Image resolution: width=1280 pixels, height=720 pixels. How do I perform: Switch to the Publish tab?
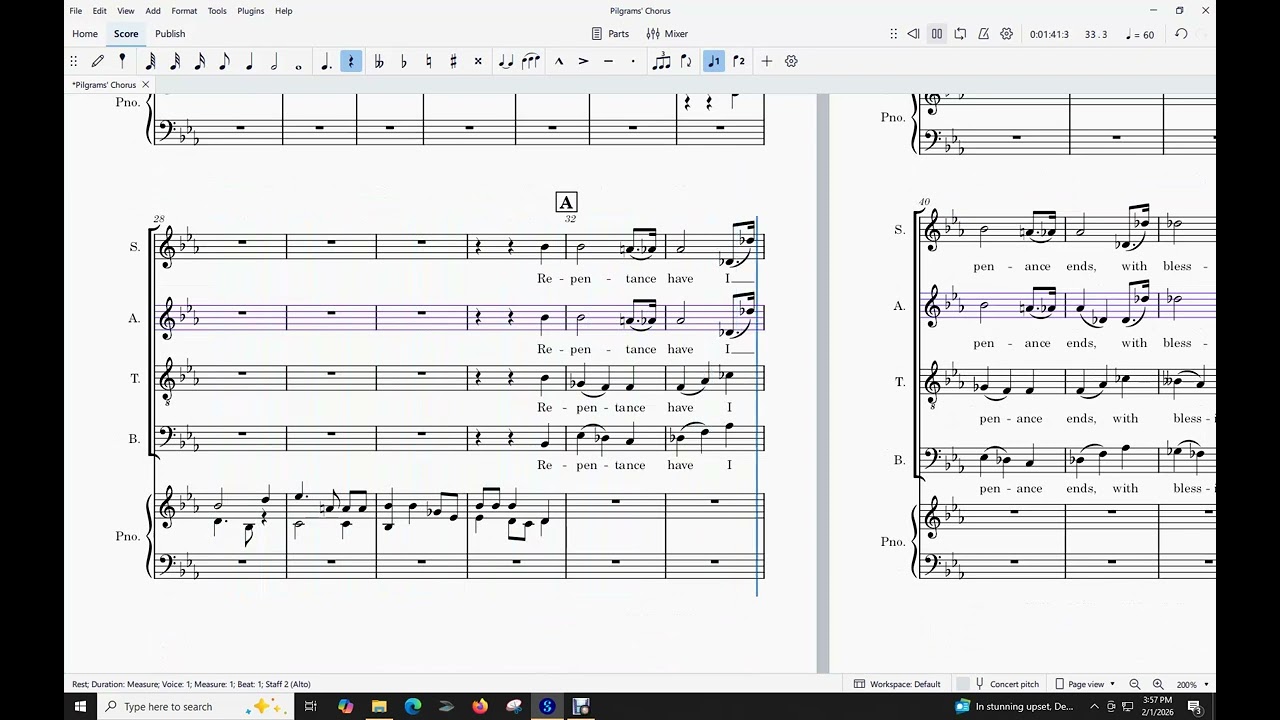pos(170,34)
